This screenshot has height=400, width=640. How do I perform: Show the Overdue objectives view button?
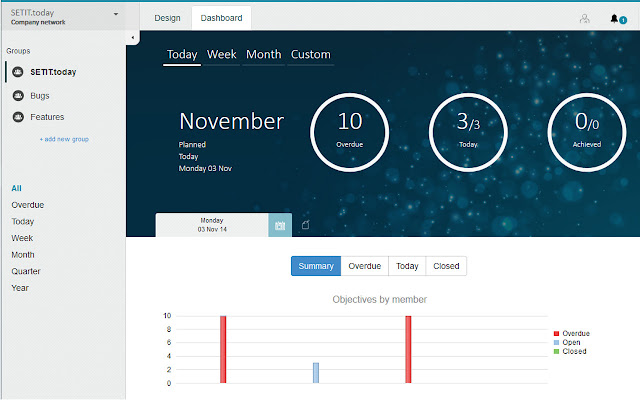pyautogui.click(x=364, y=266)
